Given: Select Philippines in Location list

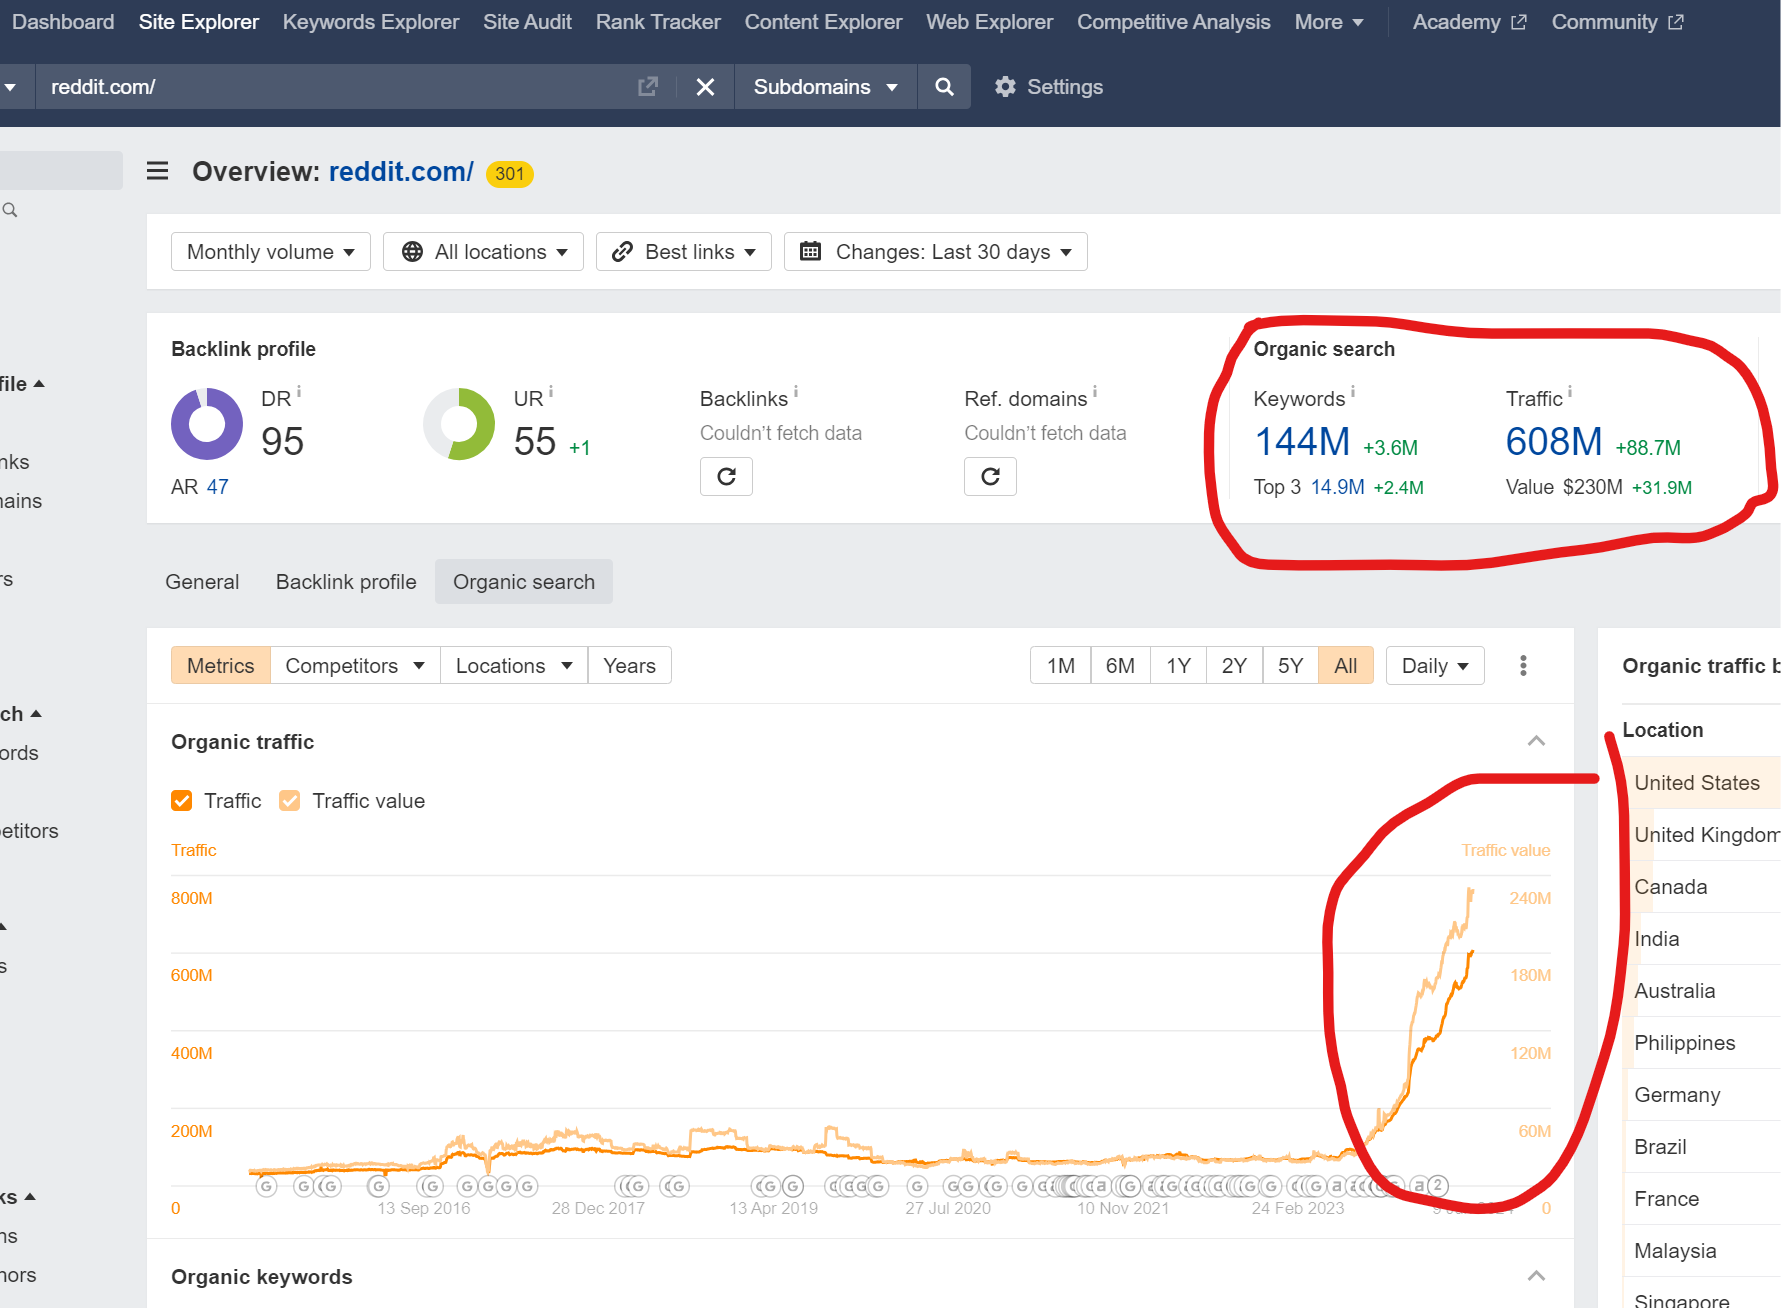Looking at the screenshot, I should [1685, 1043].
